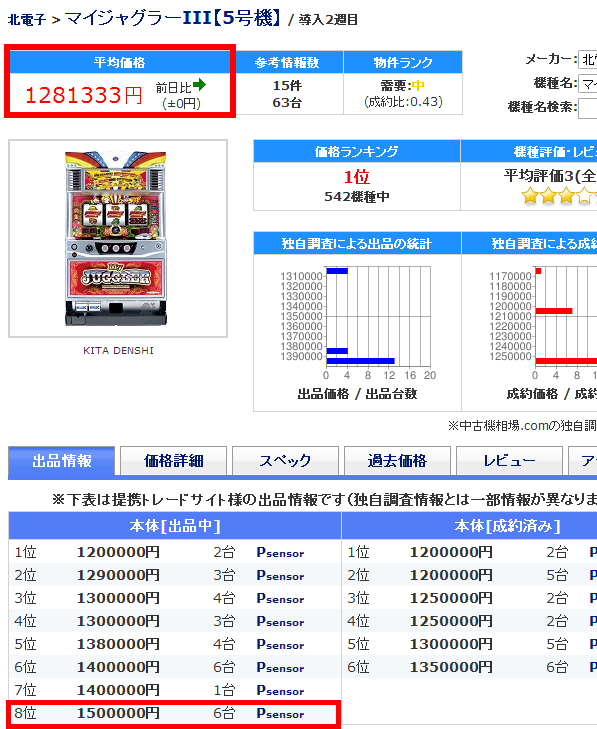Click the 本体[出品中] table header
This screenshot has height=729, width=597.
point(175,526)
